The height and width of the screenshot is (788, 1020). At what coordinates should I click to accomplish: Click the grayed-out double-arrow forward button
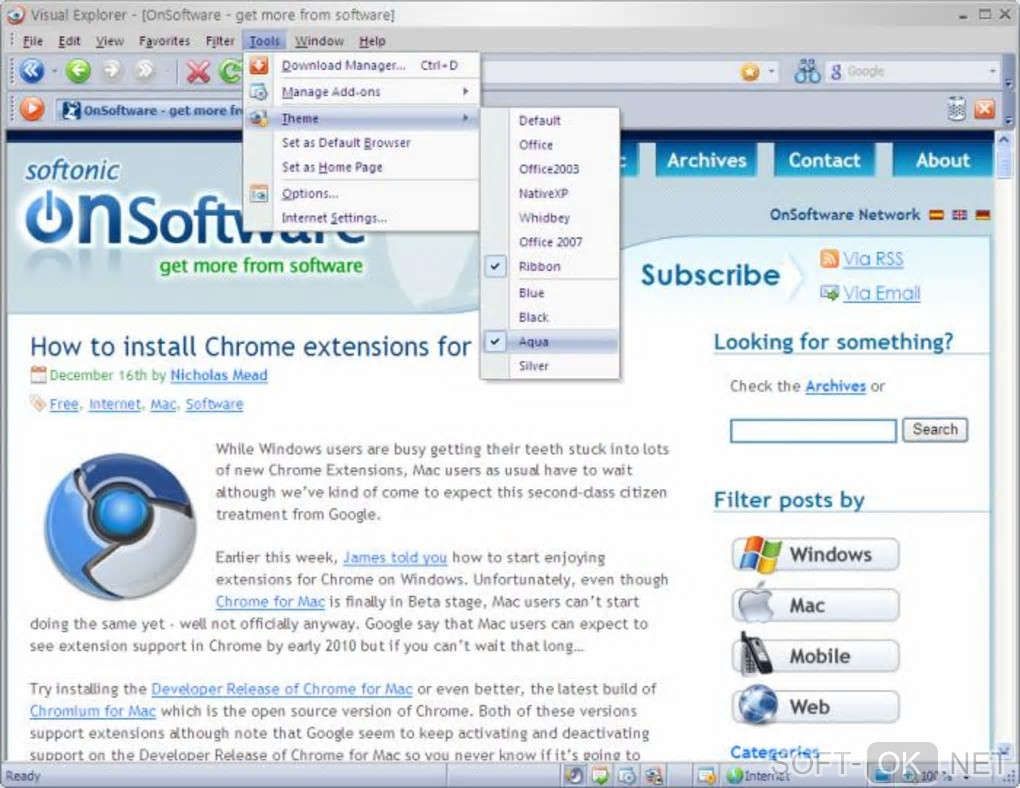[x=145, y=70]
